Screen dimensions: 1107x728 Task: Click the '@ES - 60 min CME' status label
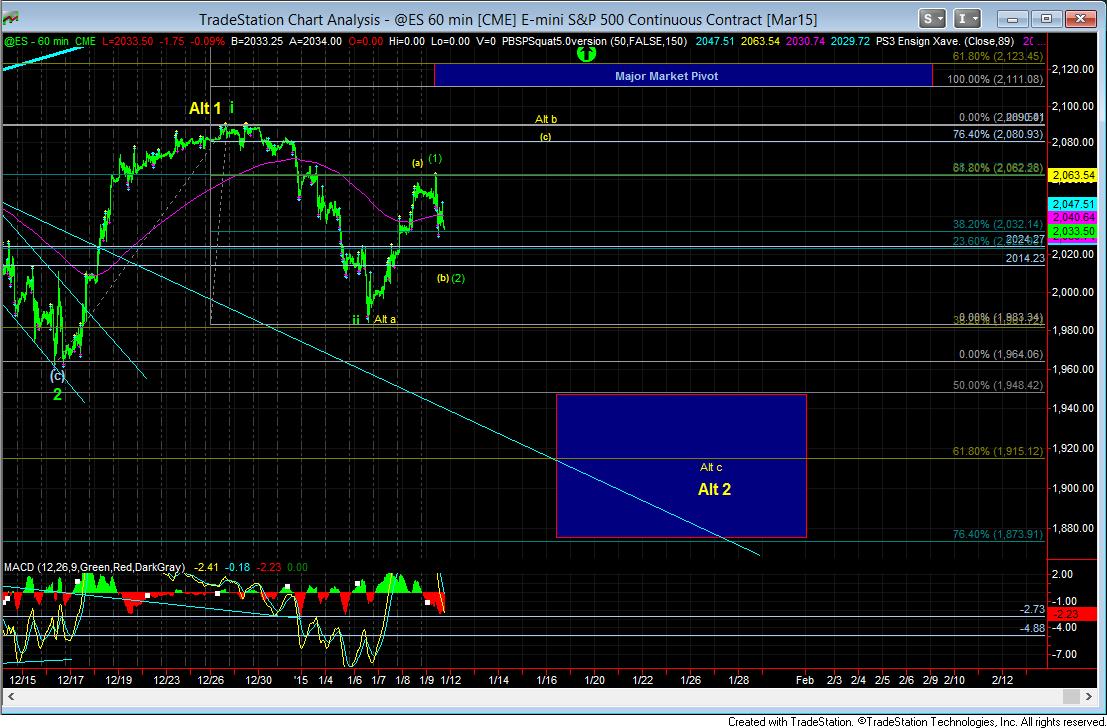point(50,42)
